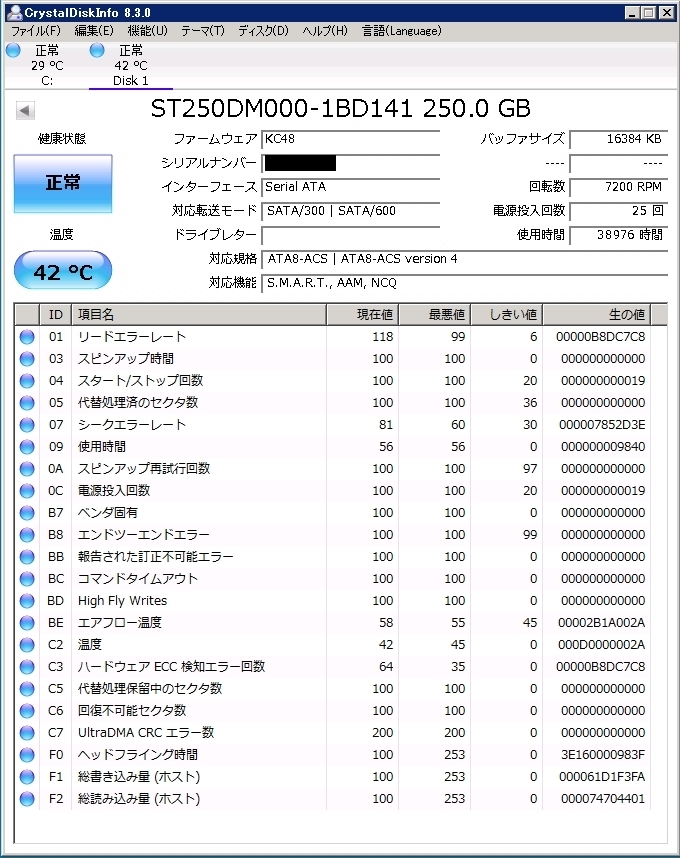The image size is (680, 858).
Task: Click the 項目名 column header
Action: [199, 315]
